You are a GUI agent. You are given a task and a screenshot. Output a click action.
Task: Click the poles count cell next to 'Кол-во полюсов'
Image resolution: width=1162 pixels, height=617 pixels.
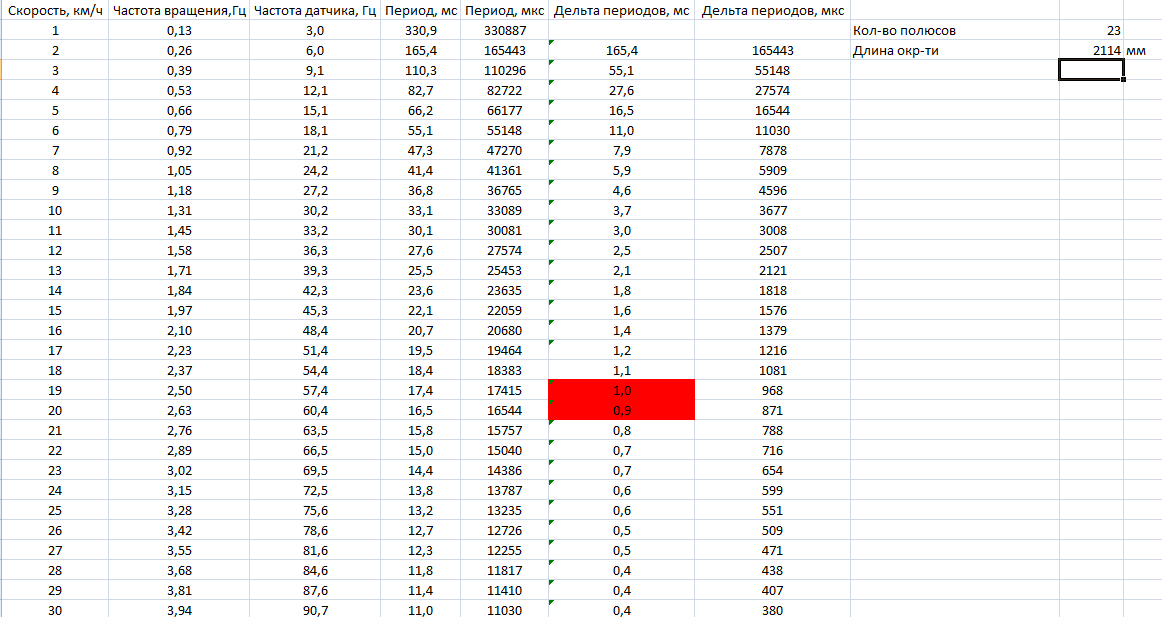point(1091,31)
